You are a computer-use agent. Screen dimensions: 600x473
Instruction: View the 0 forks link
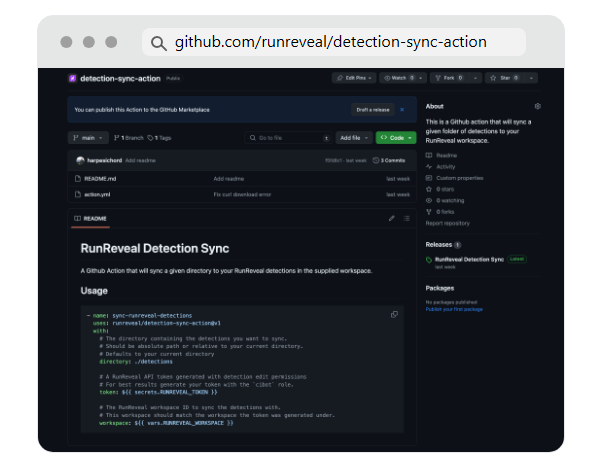pyautogui.click(x=445, y=212)
